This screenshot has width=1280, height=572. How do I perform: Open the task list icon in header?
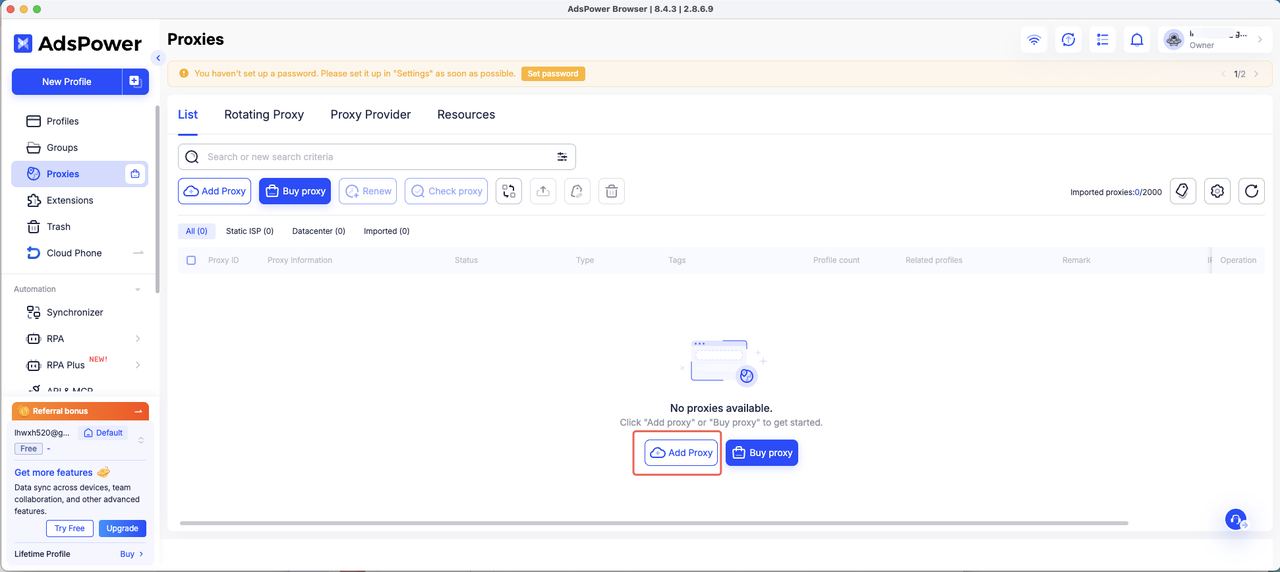coord(1102,40)
